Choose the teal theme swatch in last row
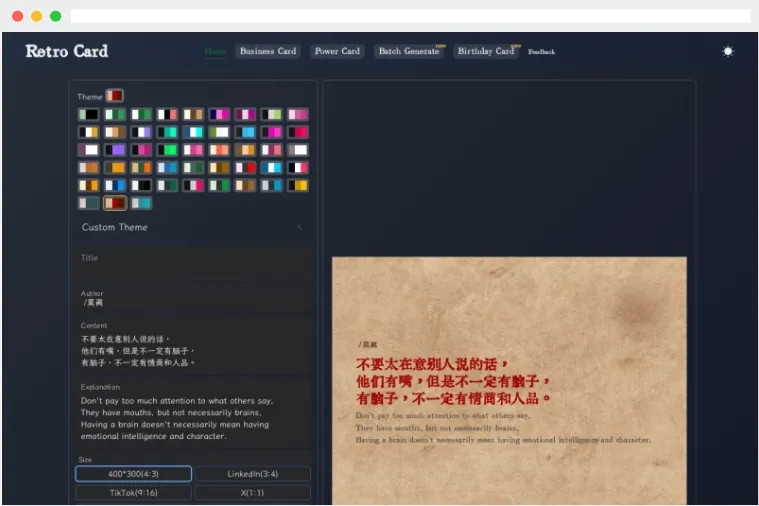 [x=141, y=203]
